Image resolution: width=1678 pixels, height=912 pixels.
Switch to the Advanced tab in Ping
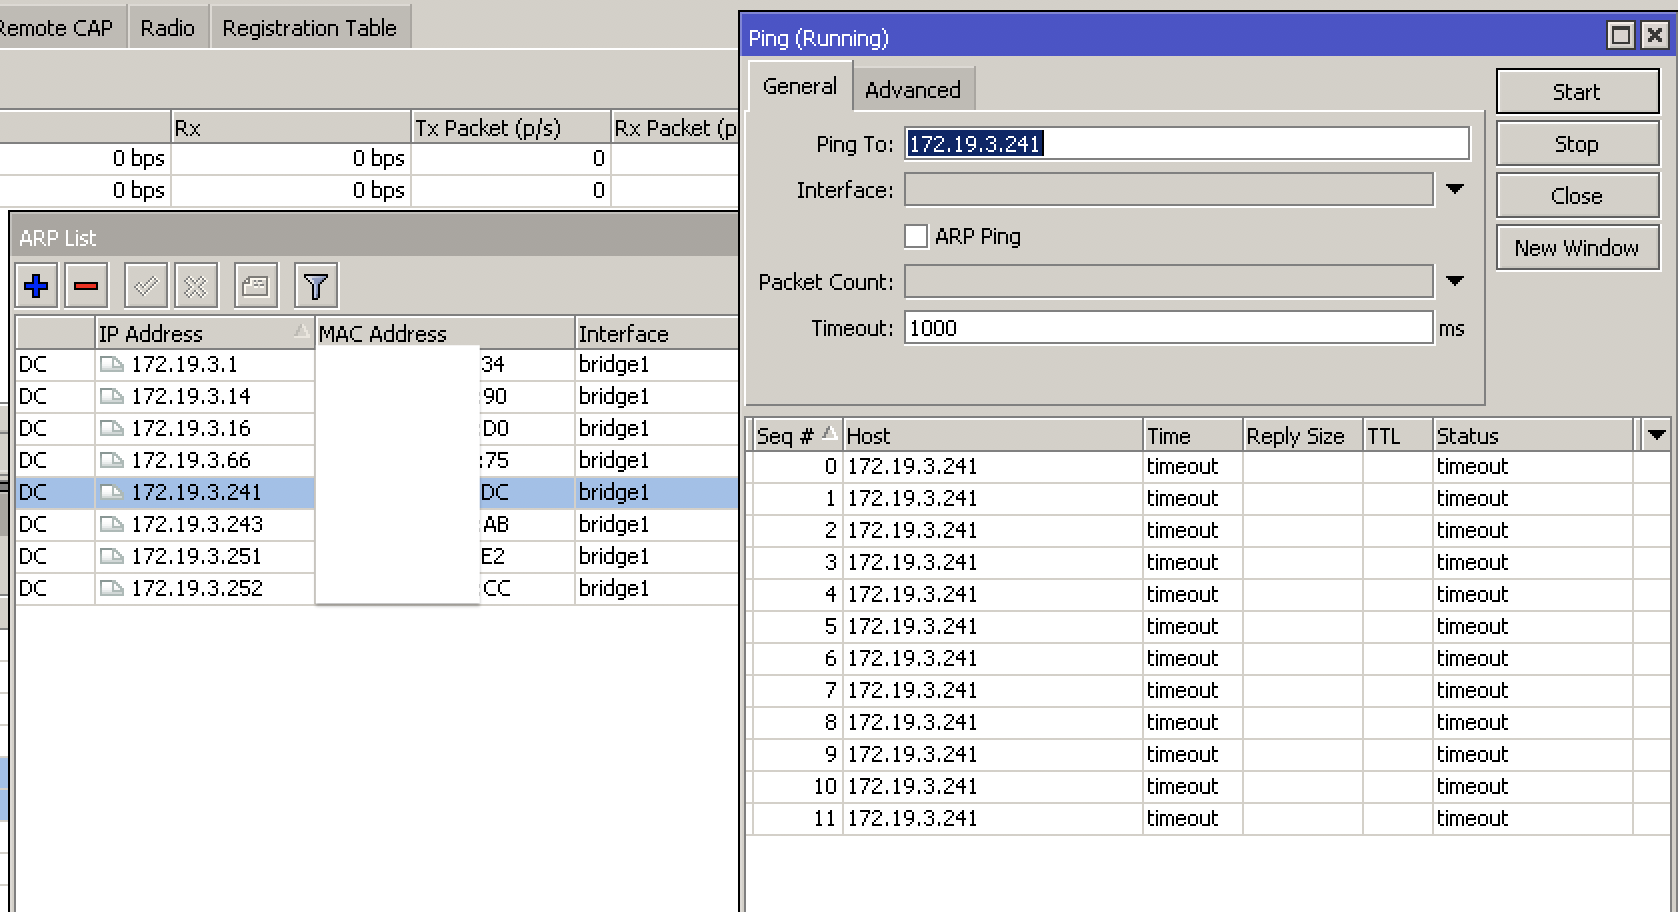pyautogui.click(x=912, y=89)
